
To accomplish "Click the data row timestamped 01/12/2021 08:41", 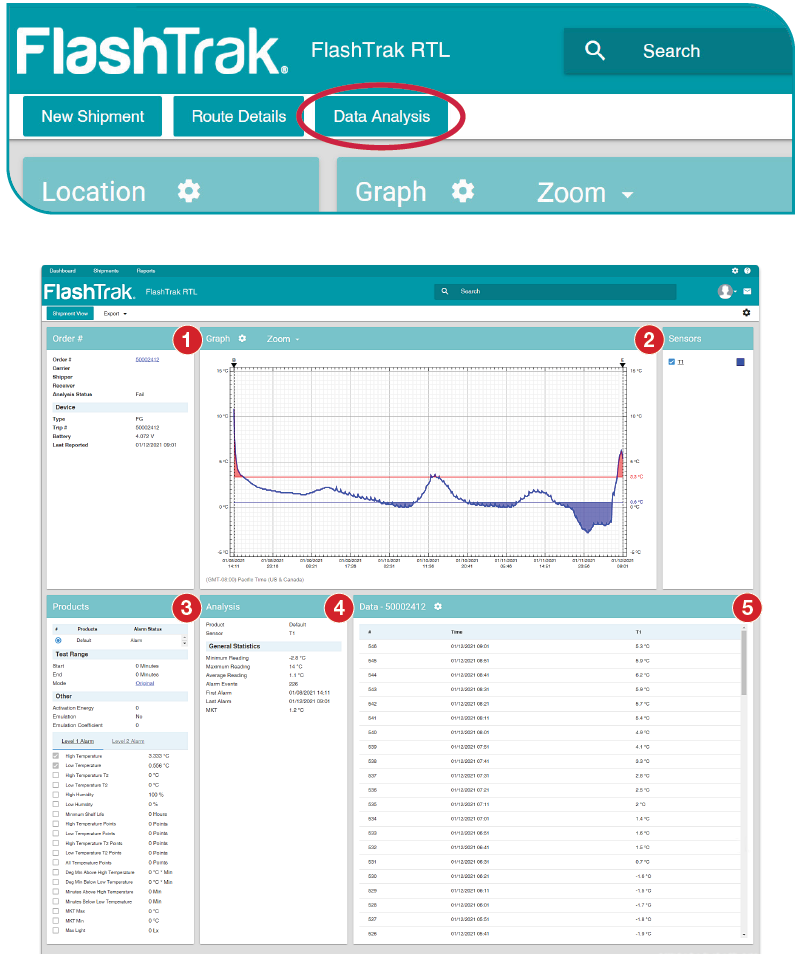I will coord(550,675).
